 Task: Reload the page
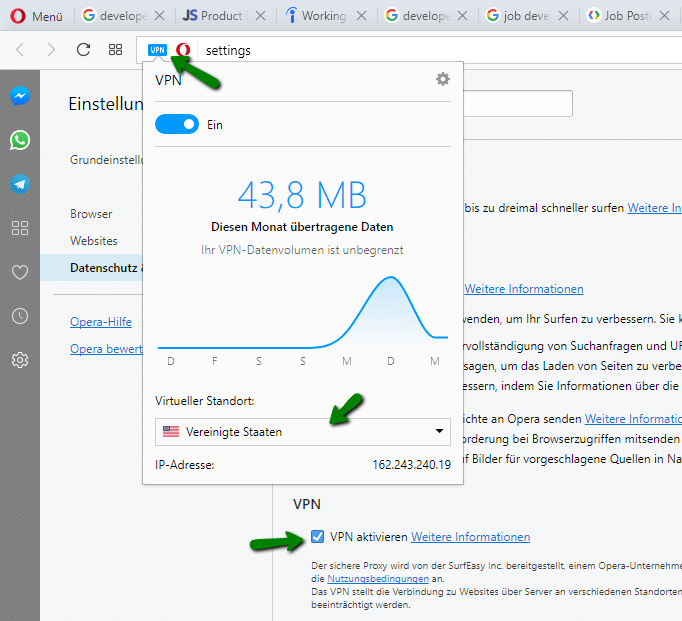83,50
